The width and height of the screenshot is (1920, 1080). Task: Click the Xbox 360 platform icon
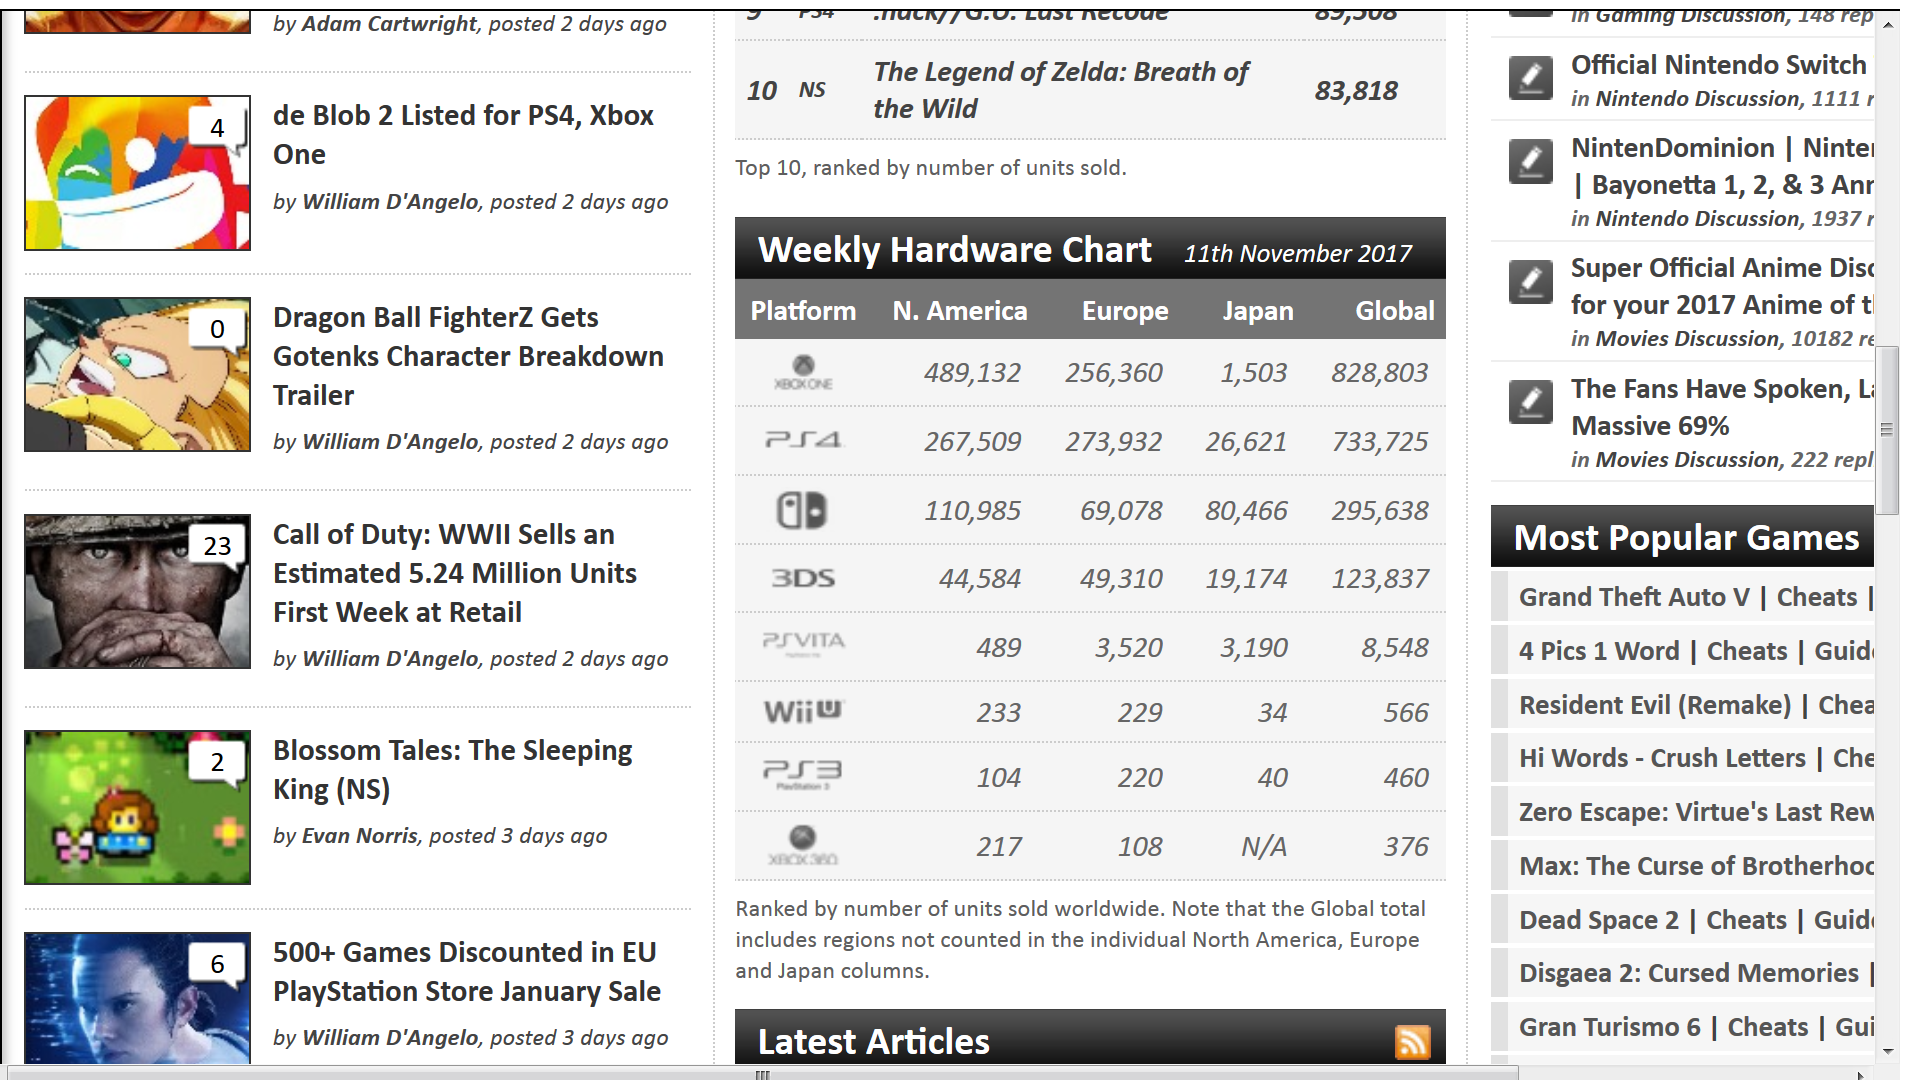[x=803, y=845]
